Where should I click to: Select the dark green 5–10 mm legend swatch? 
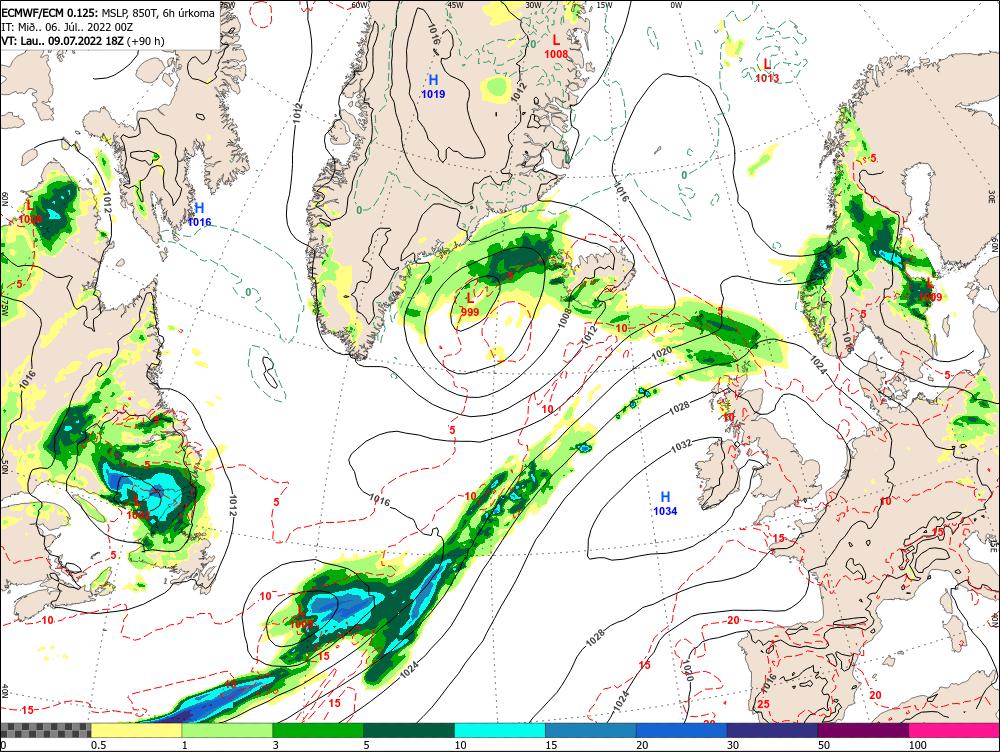pos(409,730)
